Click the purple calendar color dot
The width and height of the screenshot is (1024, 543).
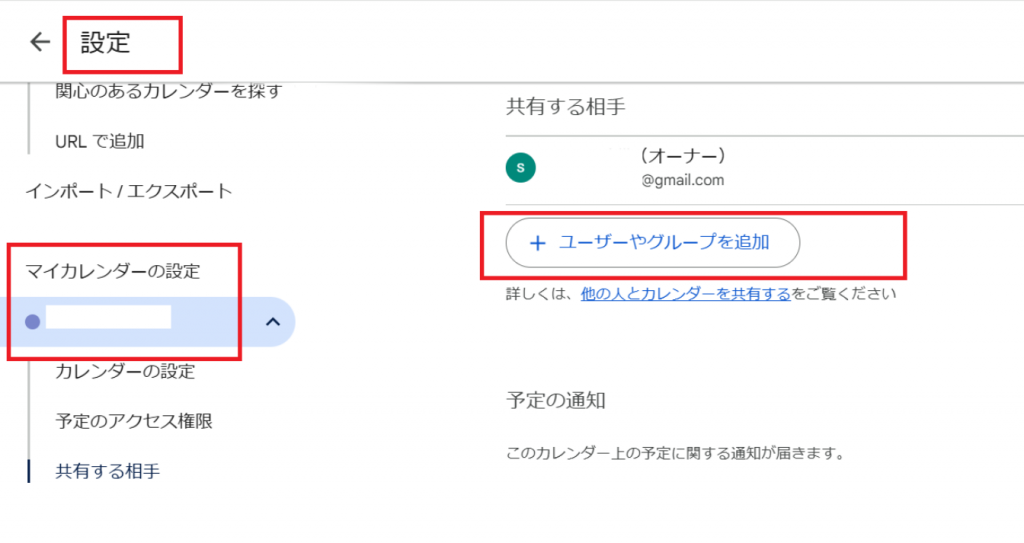click(x=33, y=321)
